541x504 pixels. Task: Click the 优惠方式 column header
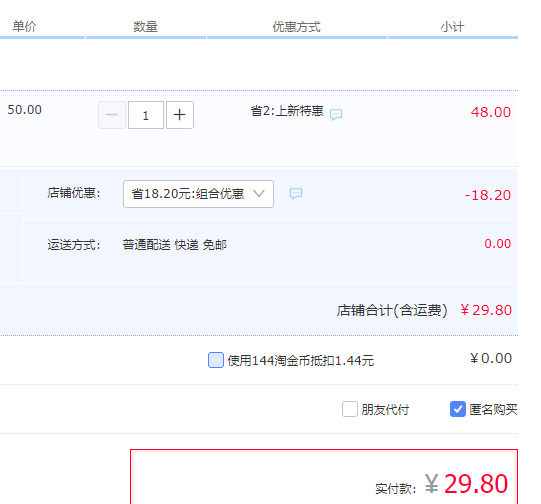point(297,27)
